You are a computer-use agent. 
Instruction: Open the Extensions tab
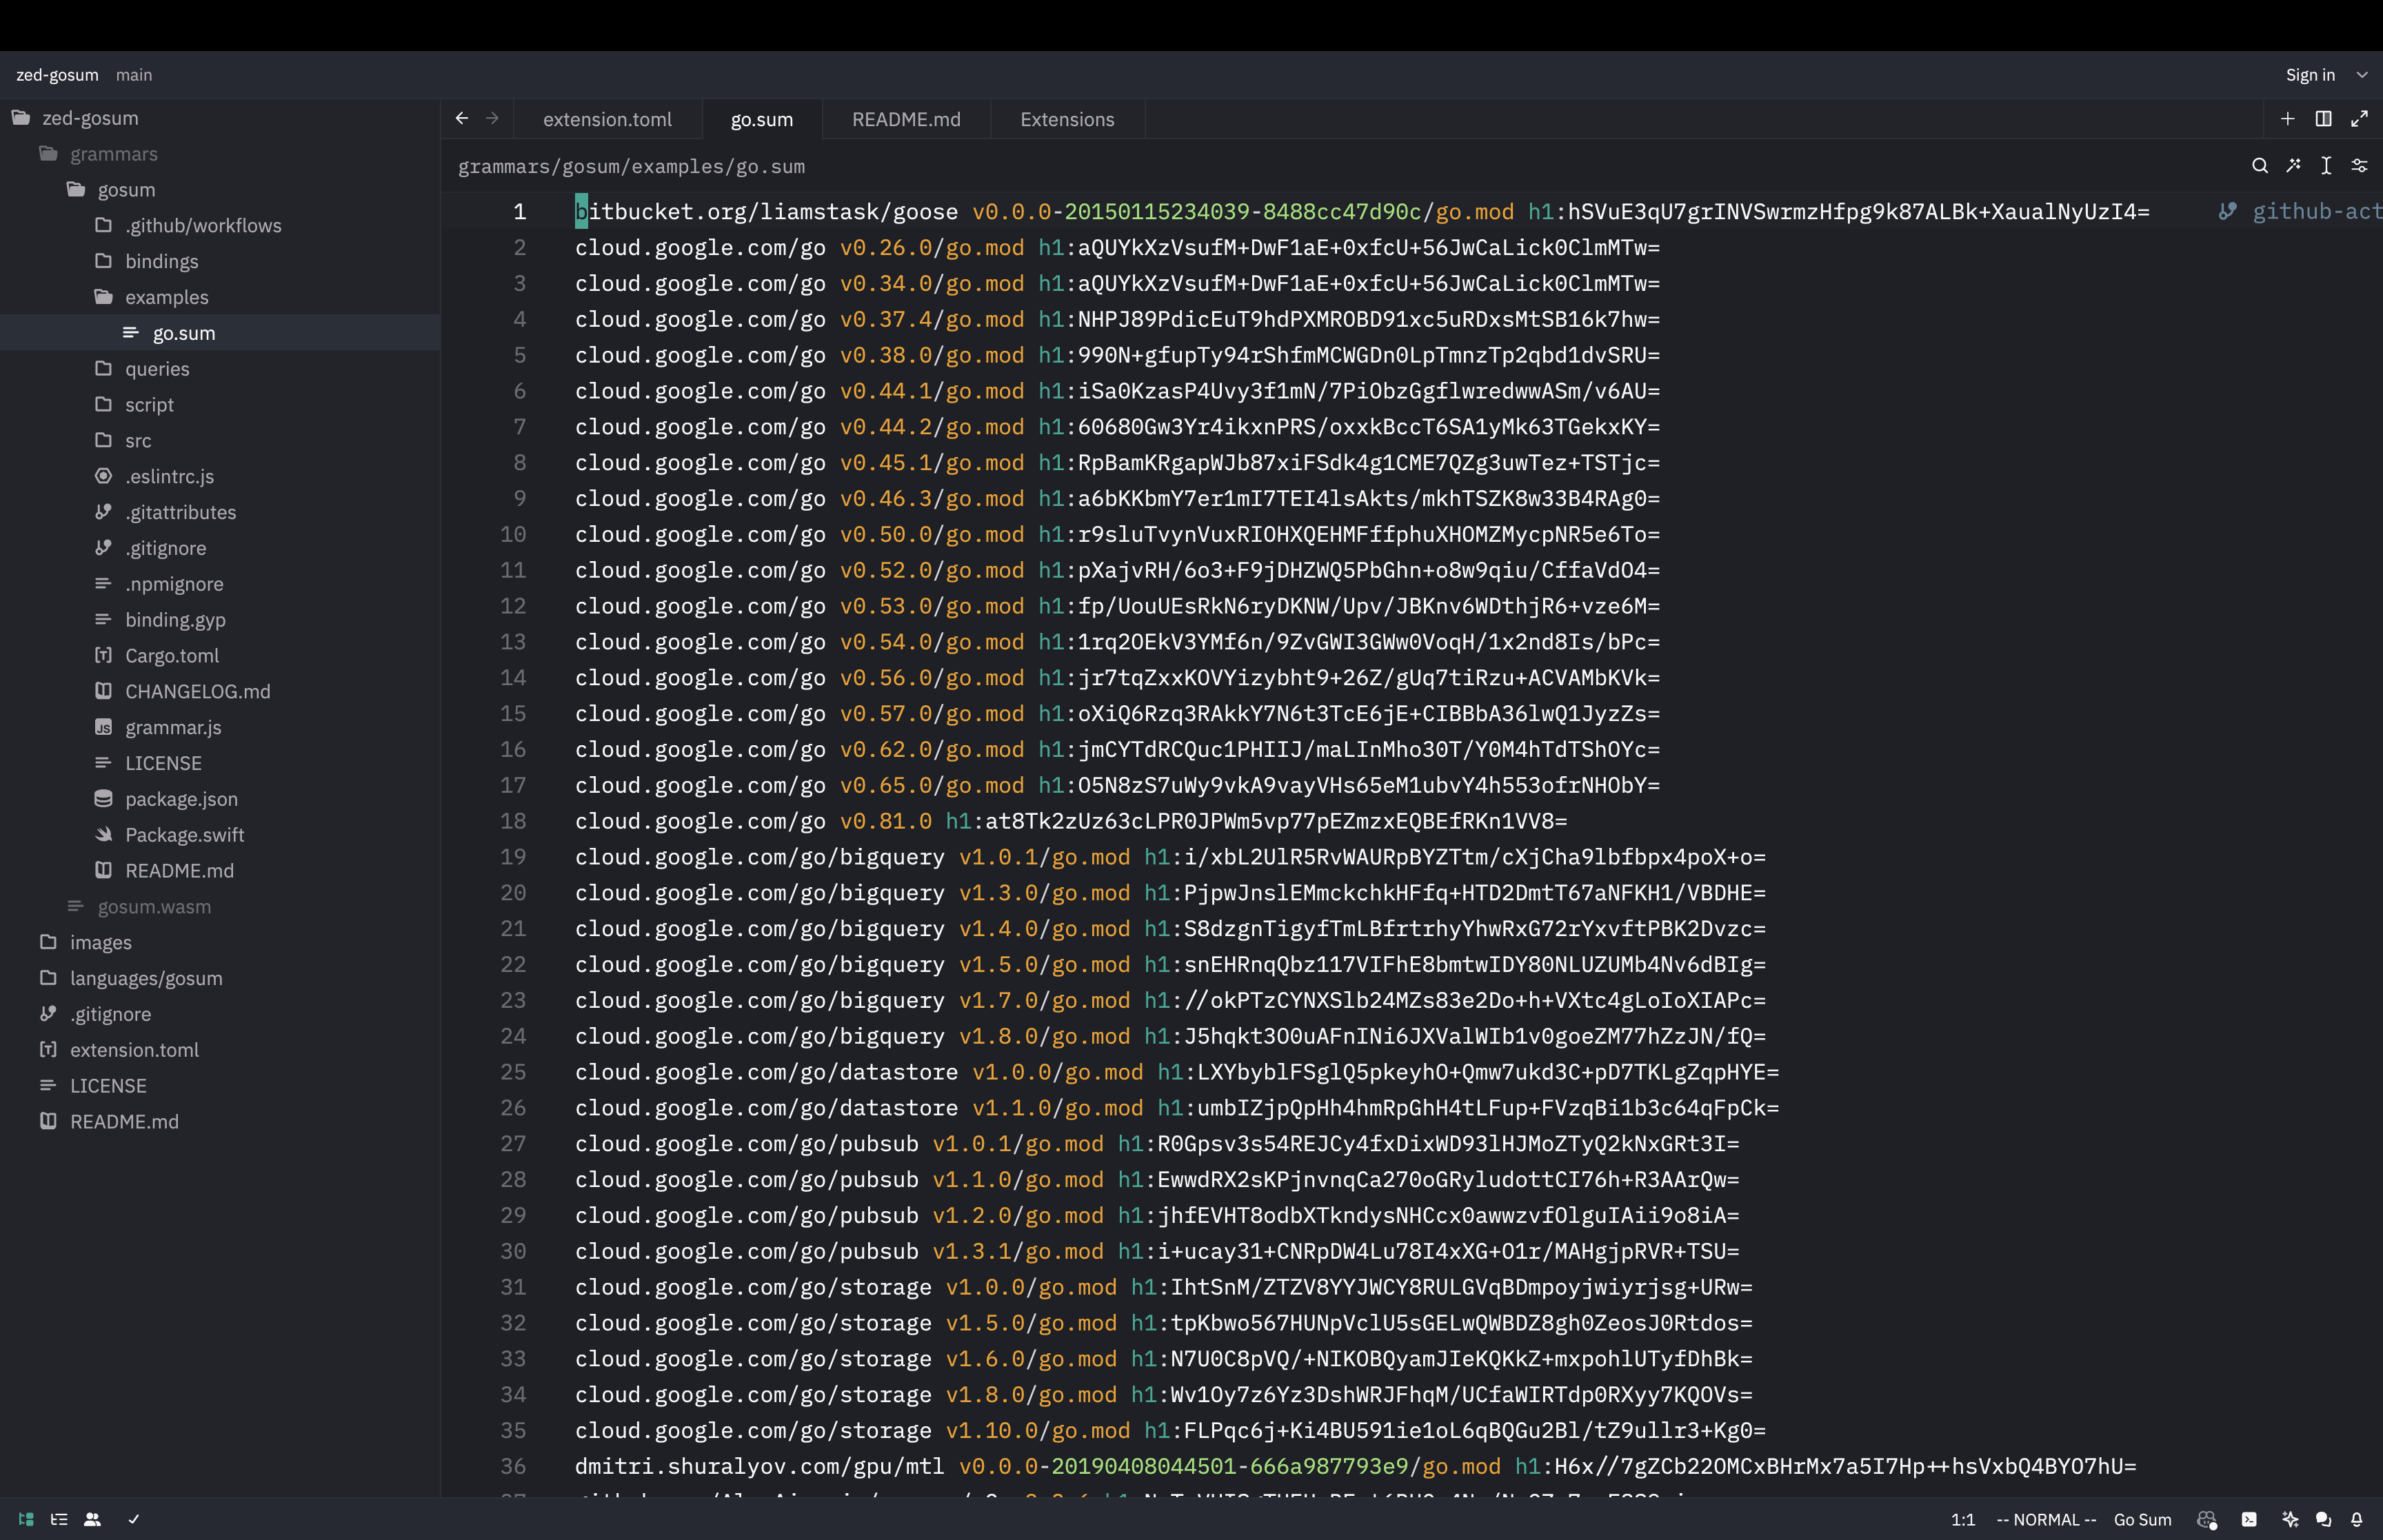[x=1067, y=119]
